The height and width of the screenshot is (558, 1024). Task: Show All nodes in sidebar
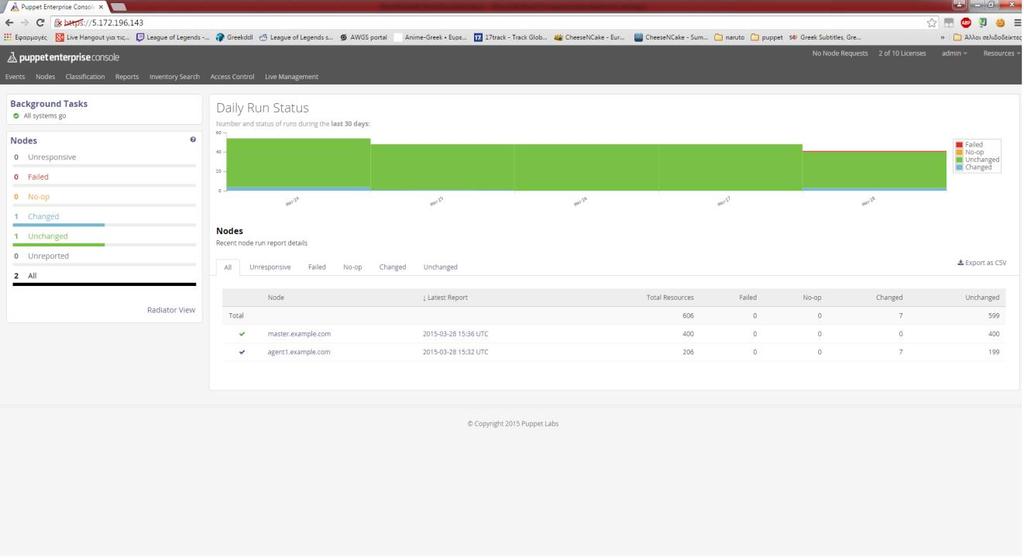click(x=32, y=276)
